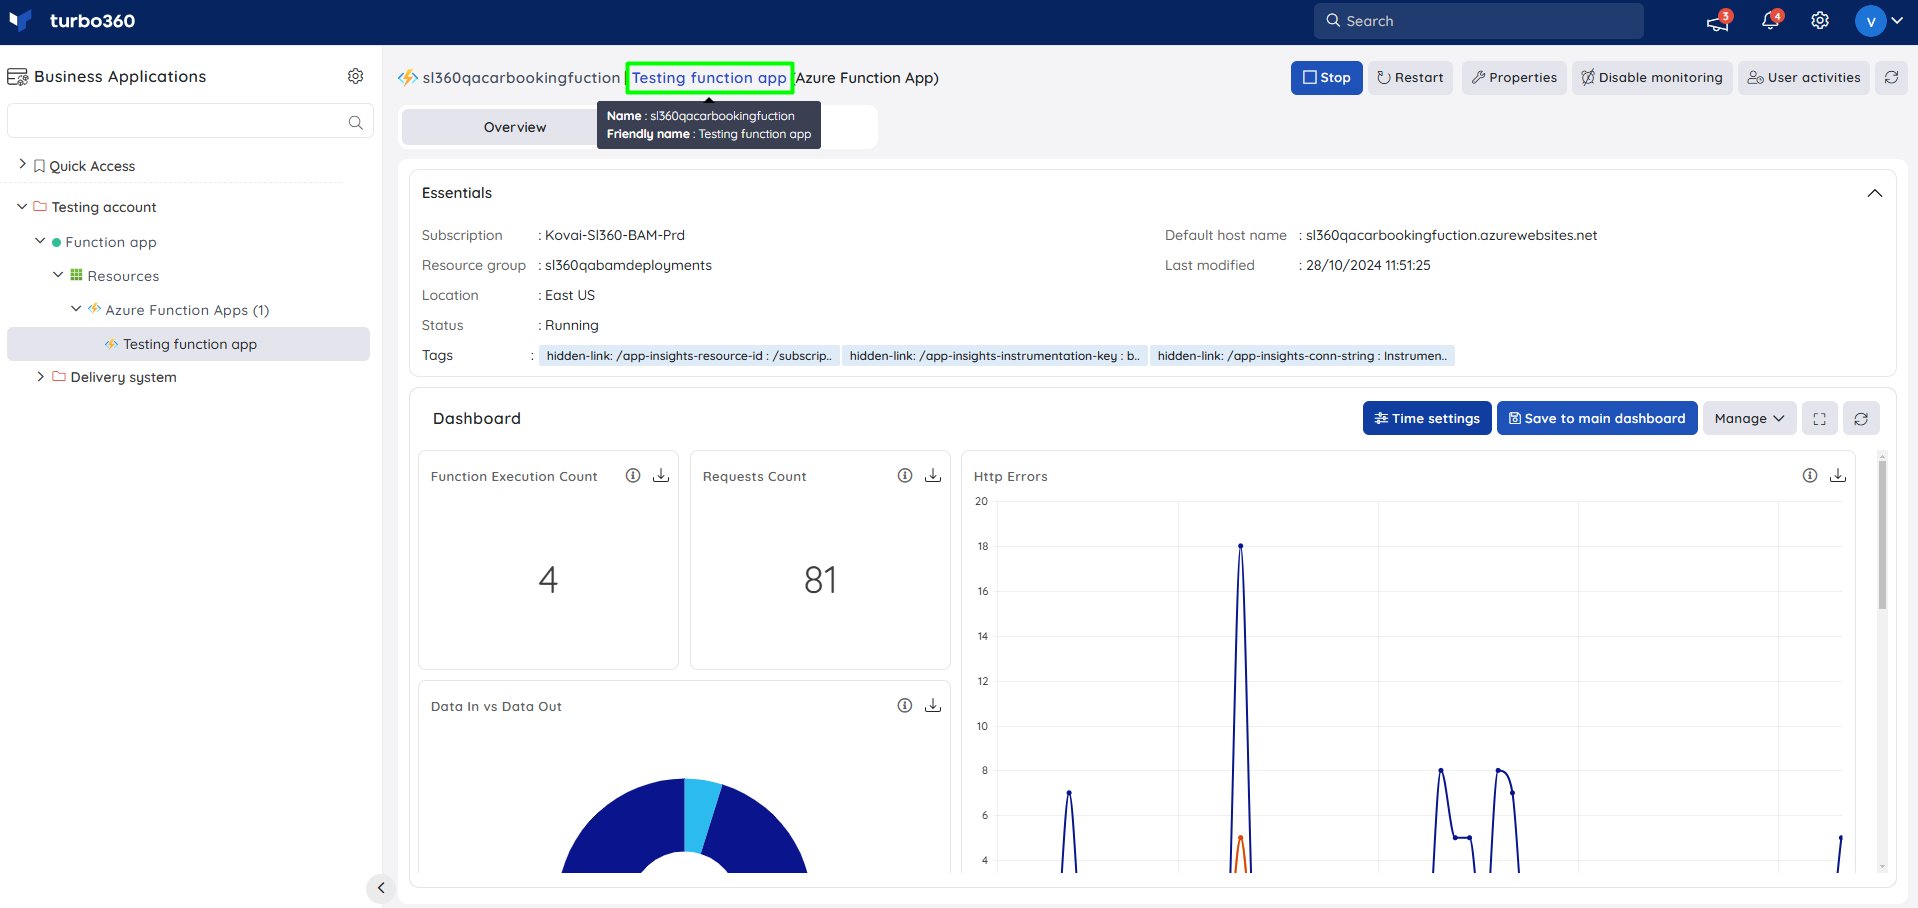Download Http Errors chart data
This screenshot has height=908, width=1918.
(x=1838, y=476)
